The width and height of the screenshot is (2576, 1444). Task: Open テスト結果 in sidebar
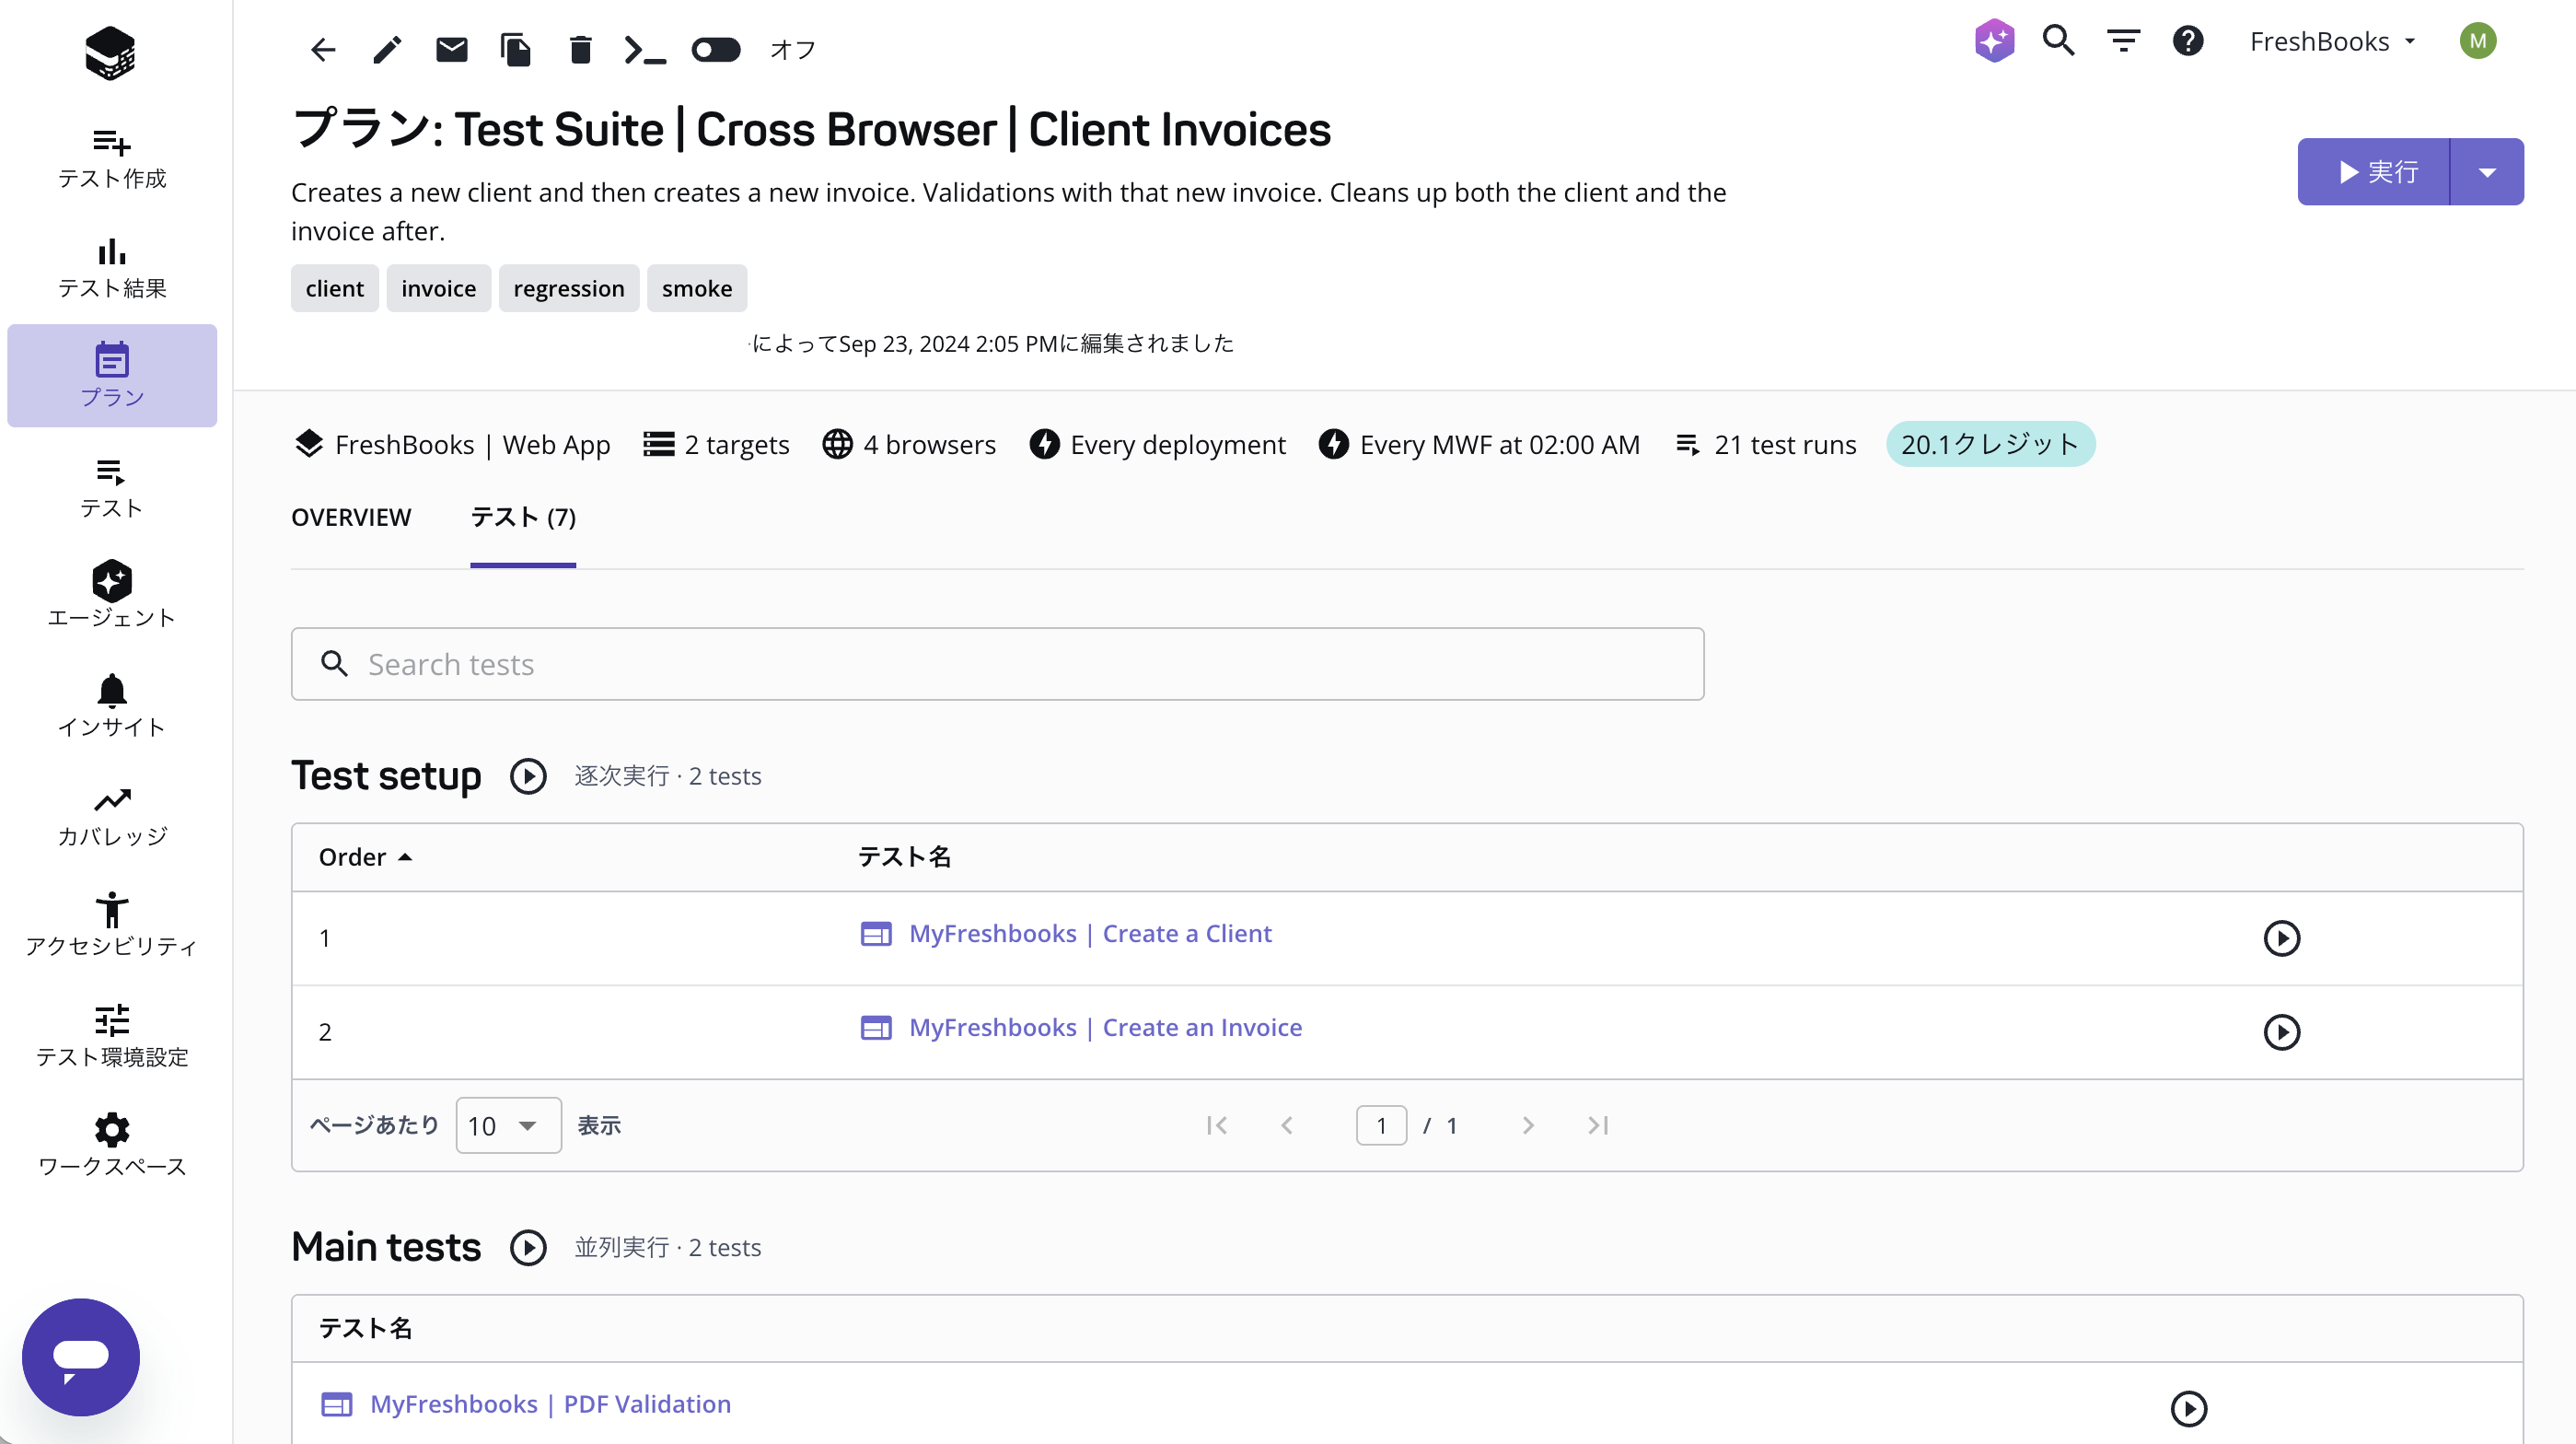pos(112,268)
